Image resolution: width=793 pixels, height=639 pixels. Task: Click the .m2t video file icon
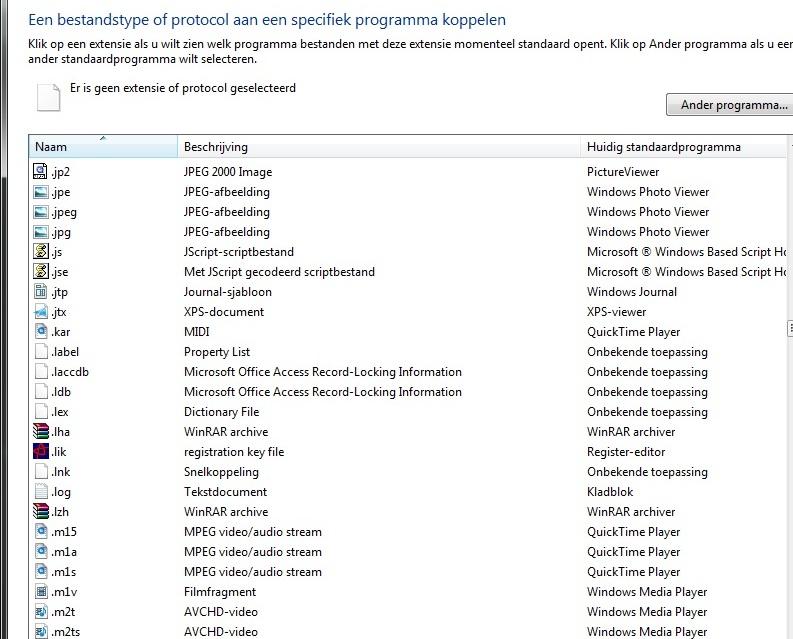[x=40, y=611]
